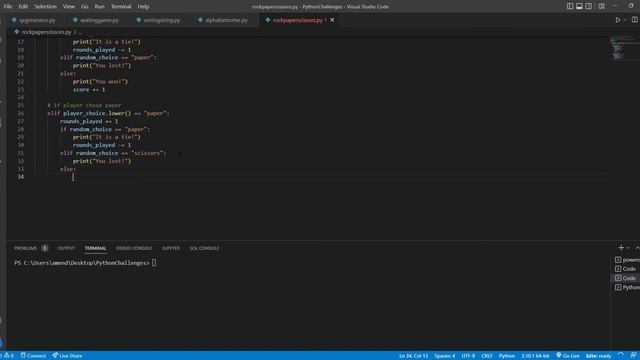640x360 pixels.
Task: Click rockpaperscissors.py in the breadcrumb bar
Action: pyautogui.click(x=47, y=32)
